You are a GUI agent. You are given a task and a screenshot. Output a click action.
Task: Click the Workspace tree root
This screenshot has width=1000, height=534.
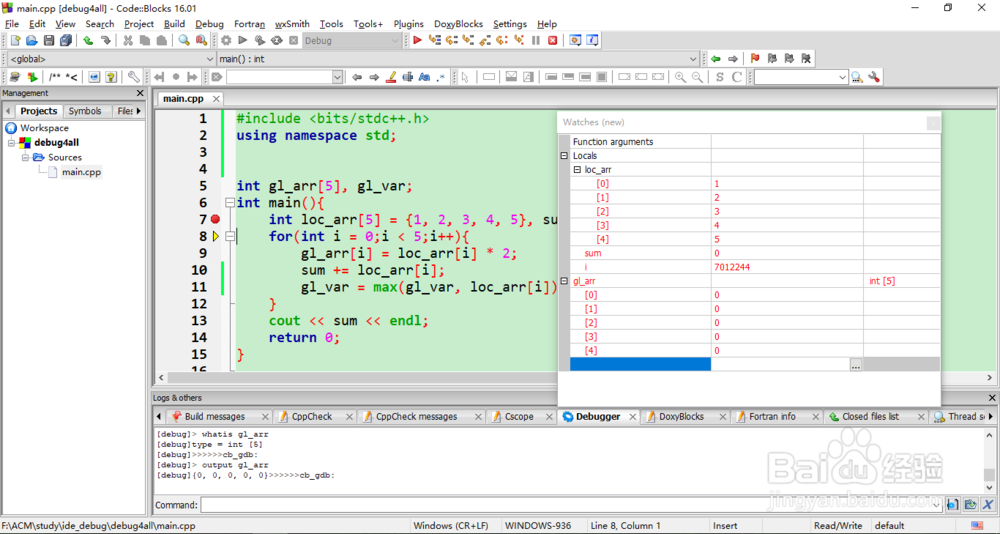click(44, 128)
